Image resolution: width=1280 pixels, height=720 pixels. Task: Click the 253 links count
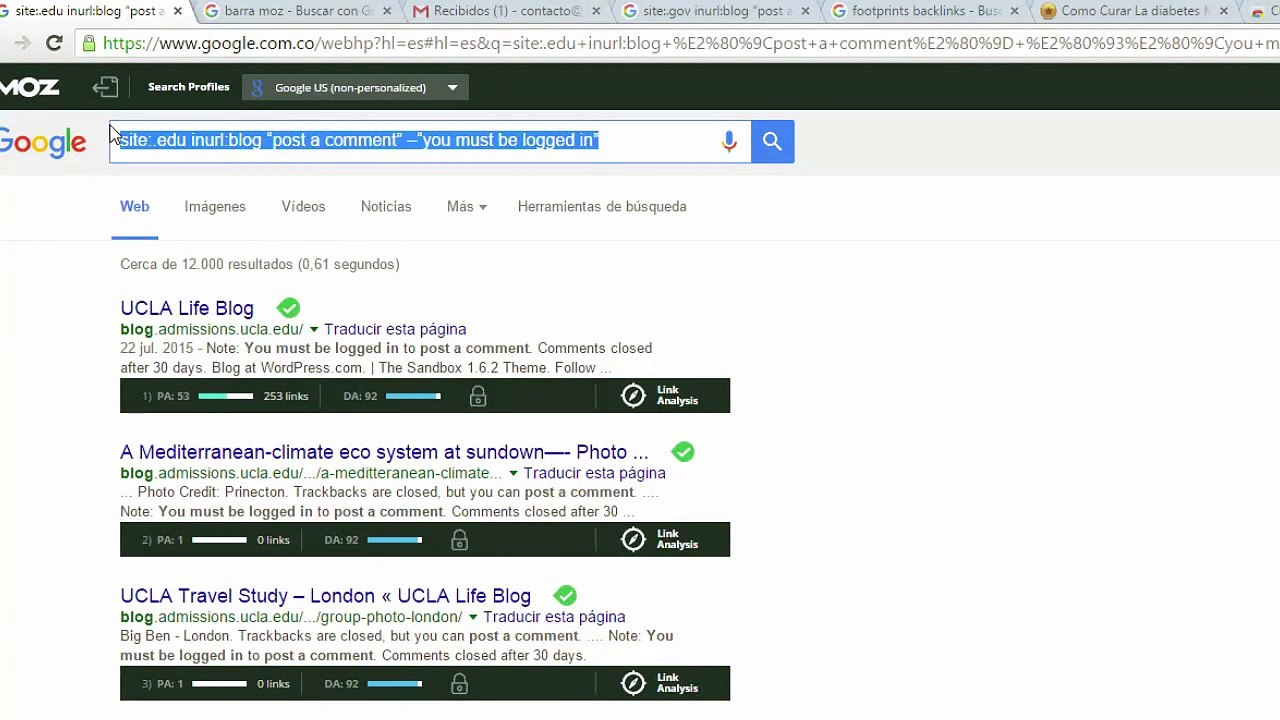(x=286, y=397)
